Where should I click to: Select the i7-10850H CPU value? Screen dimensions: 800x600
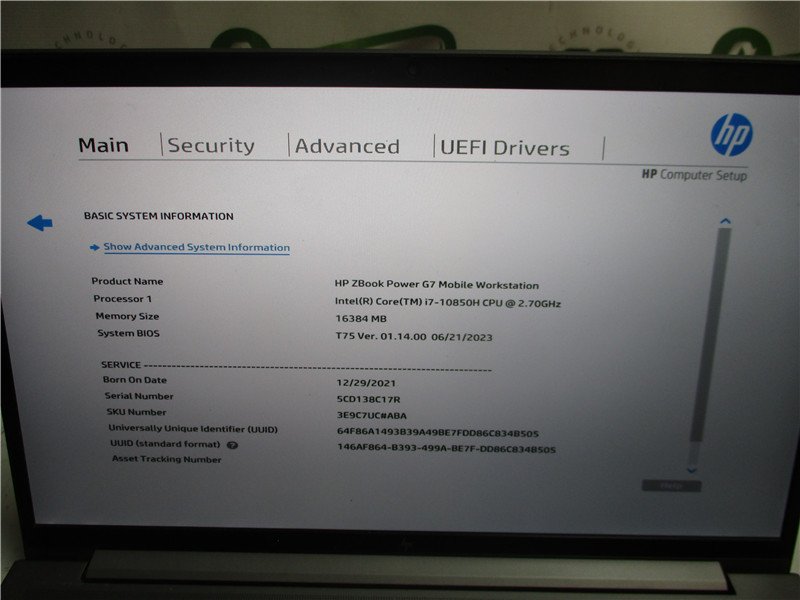pyautogui.click(x=448, y=303)
